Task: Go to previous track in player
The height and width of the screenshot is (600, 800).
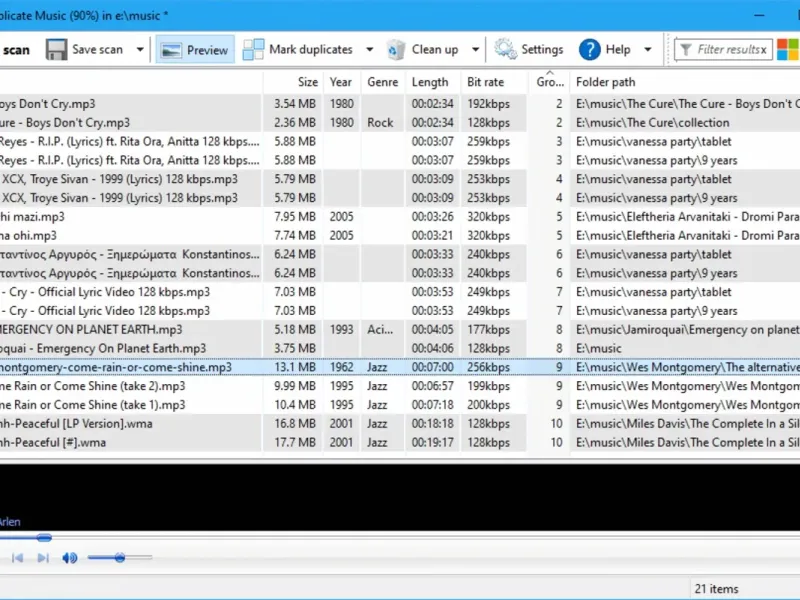Action: click(x=17, y=557)
